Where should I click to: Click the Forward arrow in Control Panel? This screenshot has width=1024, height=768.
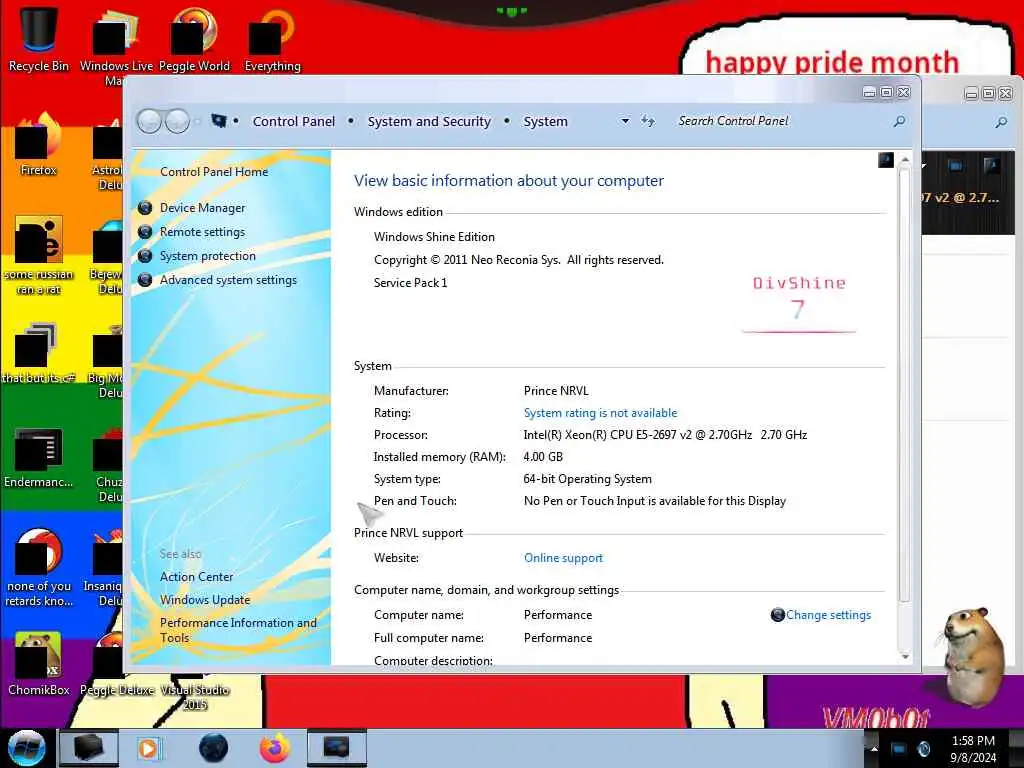[177, 121]
